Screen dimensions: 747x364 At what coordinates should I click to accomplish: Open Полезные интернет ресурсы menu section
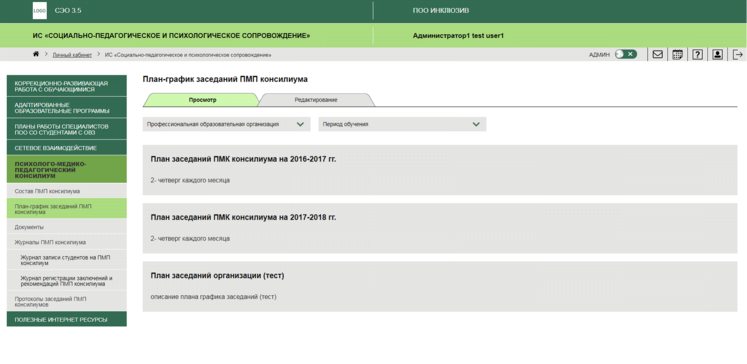point(67,319)
